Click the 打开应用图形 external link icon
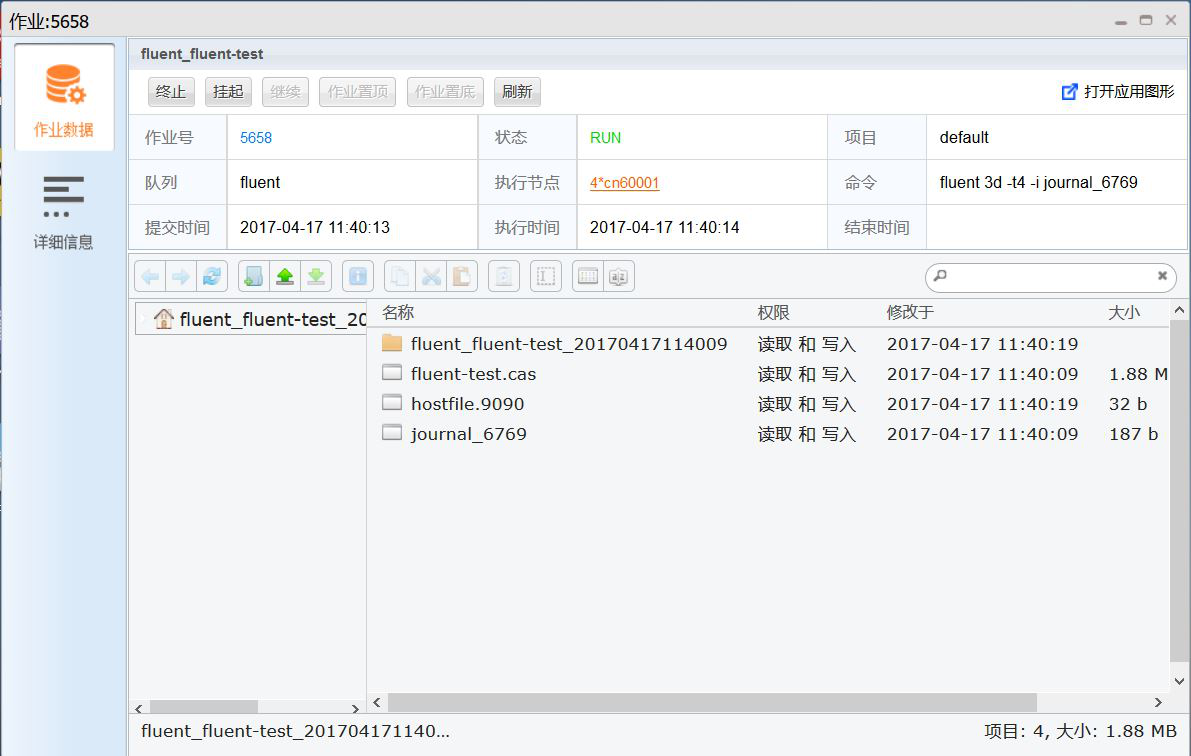Screen dimensions: 1191x756 click(x=1069, y=92)
